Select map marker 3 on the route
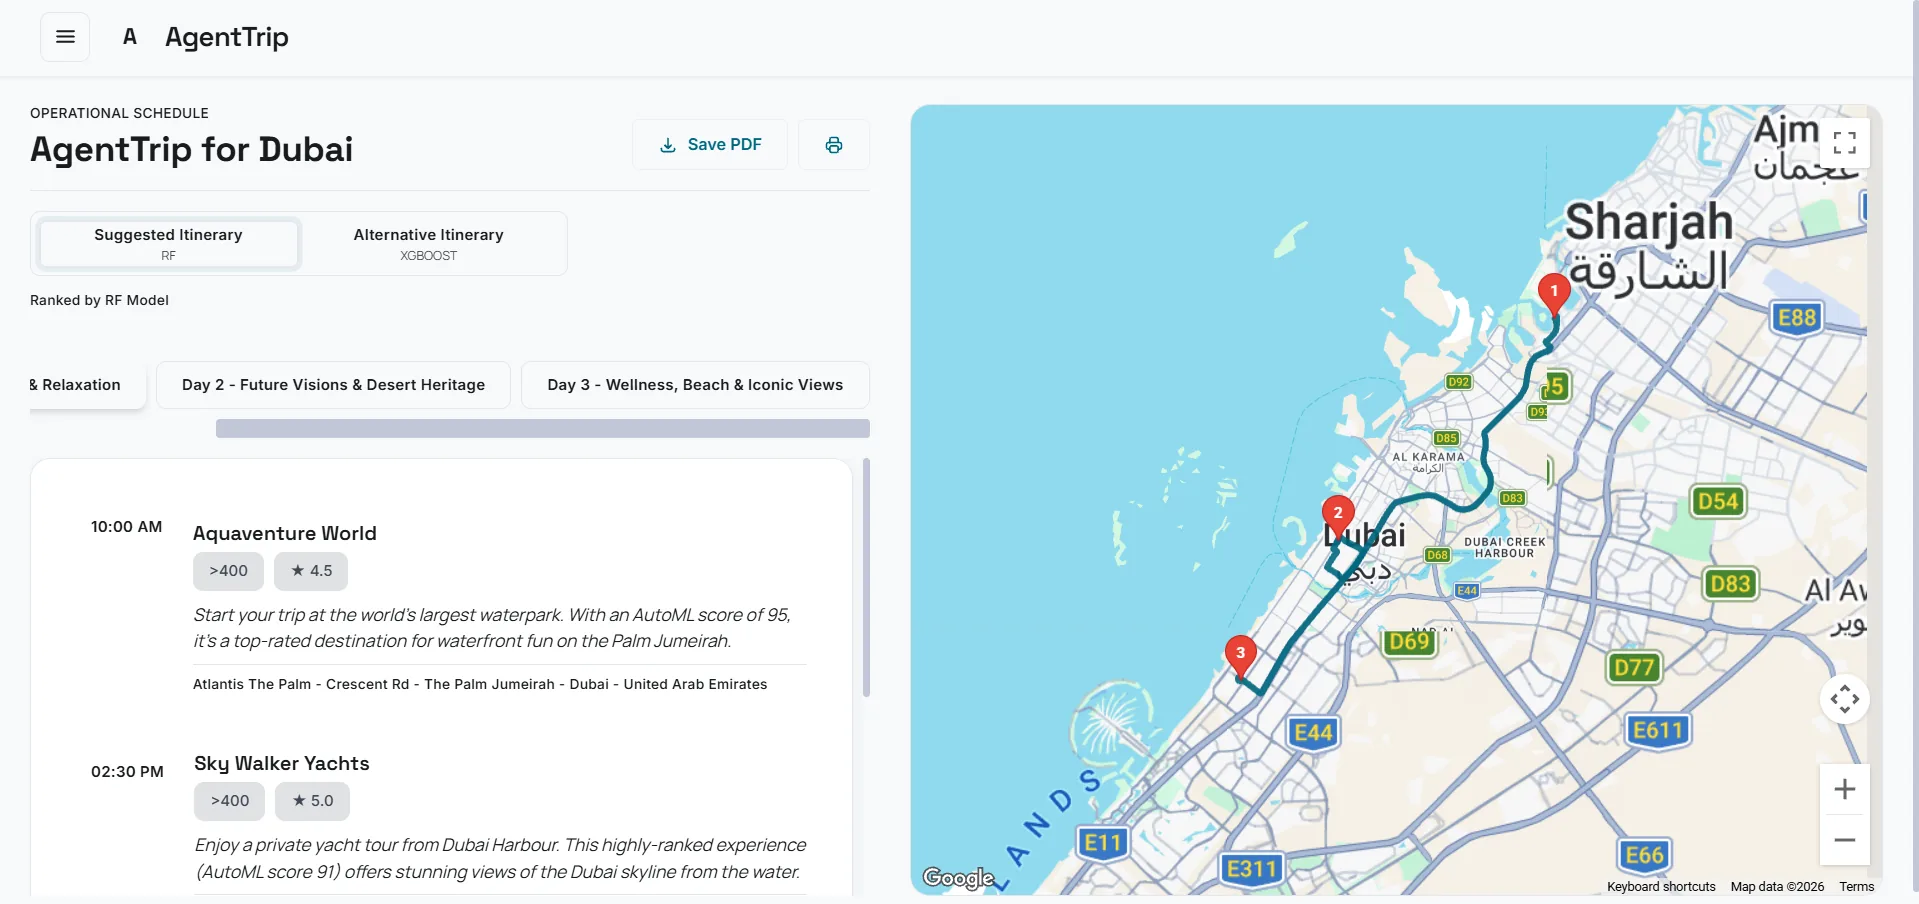Screen dimensions: 1919x904 [x=1241, y=655]
